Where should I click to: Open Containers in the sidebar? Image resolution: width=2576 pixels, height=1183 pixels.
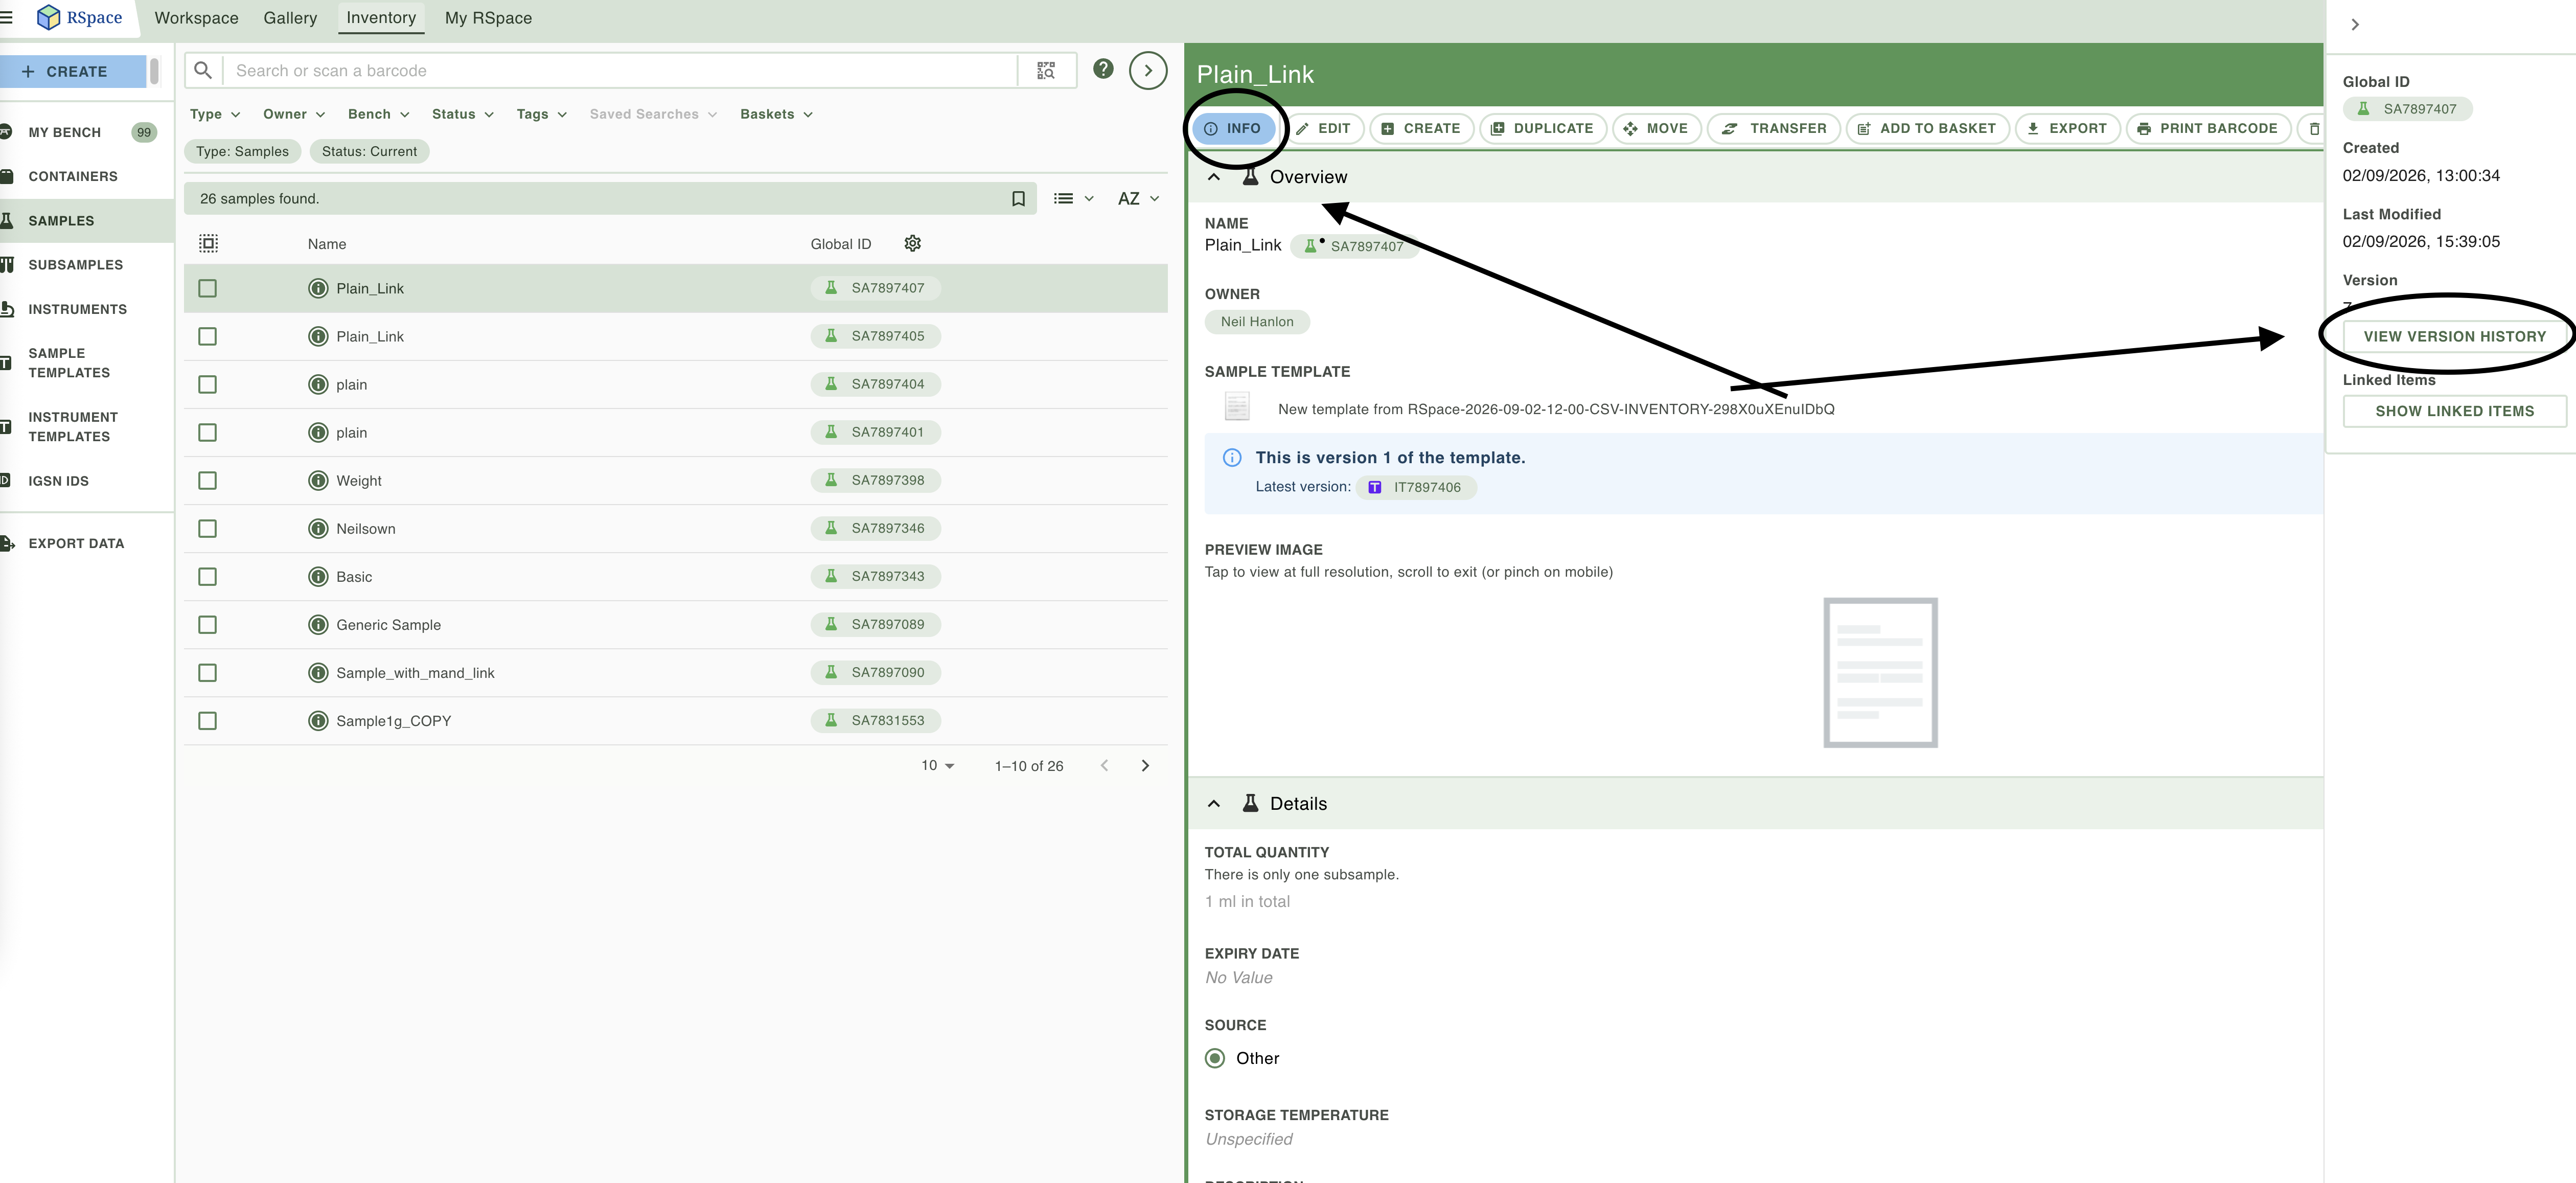point(73,177)
